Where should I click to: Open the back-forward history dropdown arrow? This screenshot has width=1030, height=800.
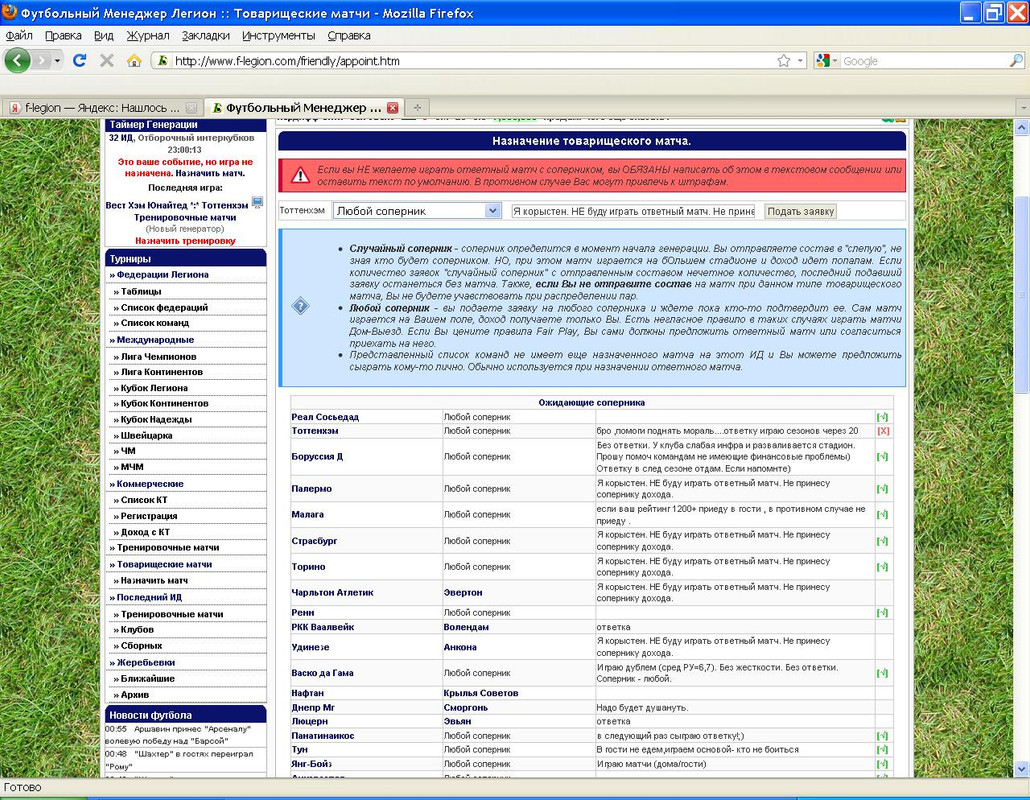tap(58, 60)
